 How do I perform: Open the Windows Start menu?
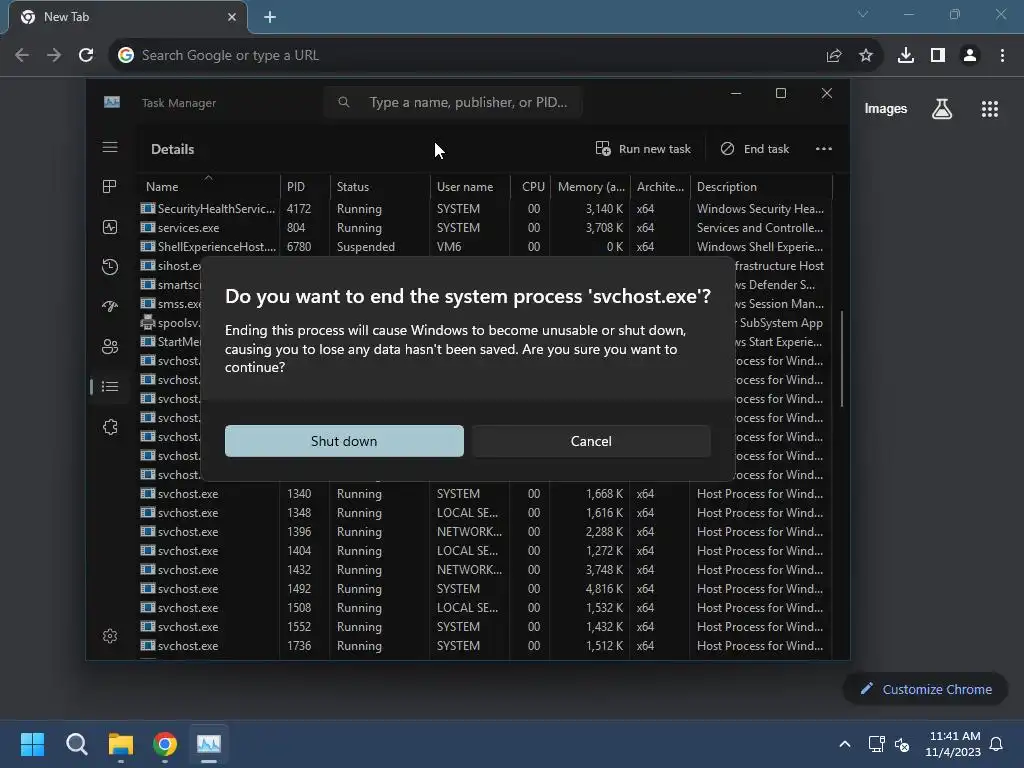(32, 744)
